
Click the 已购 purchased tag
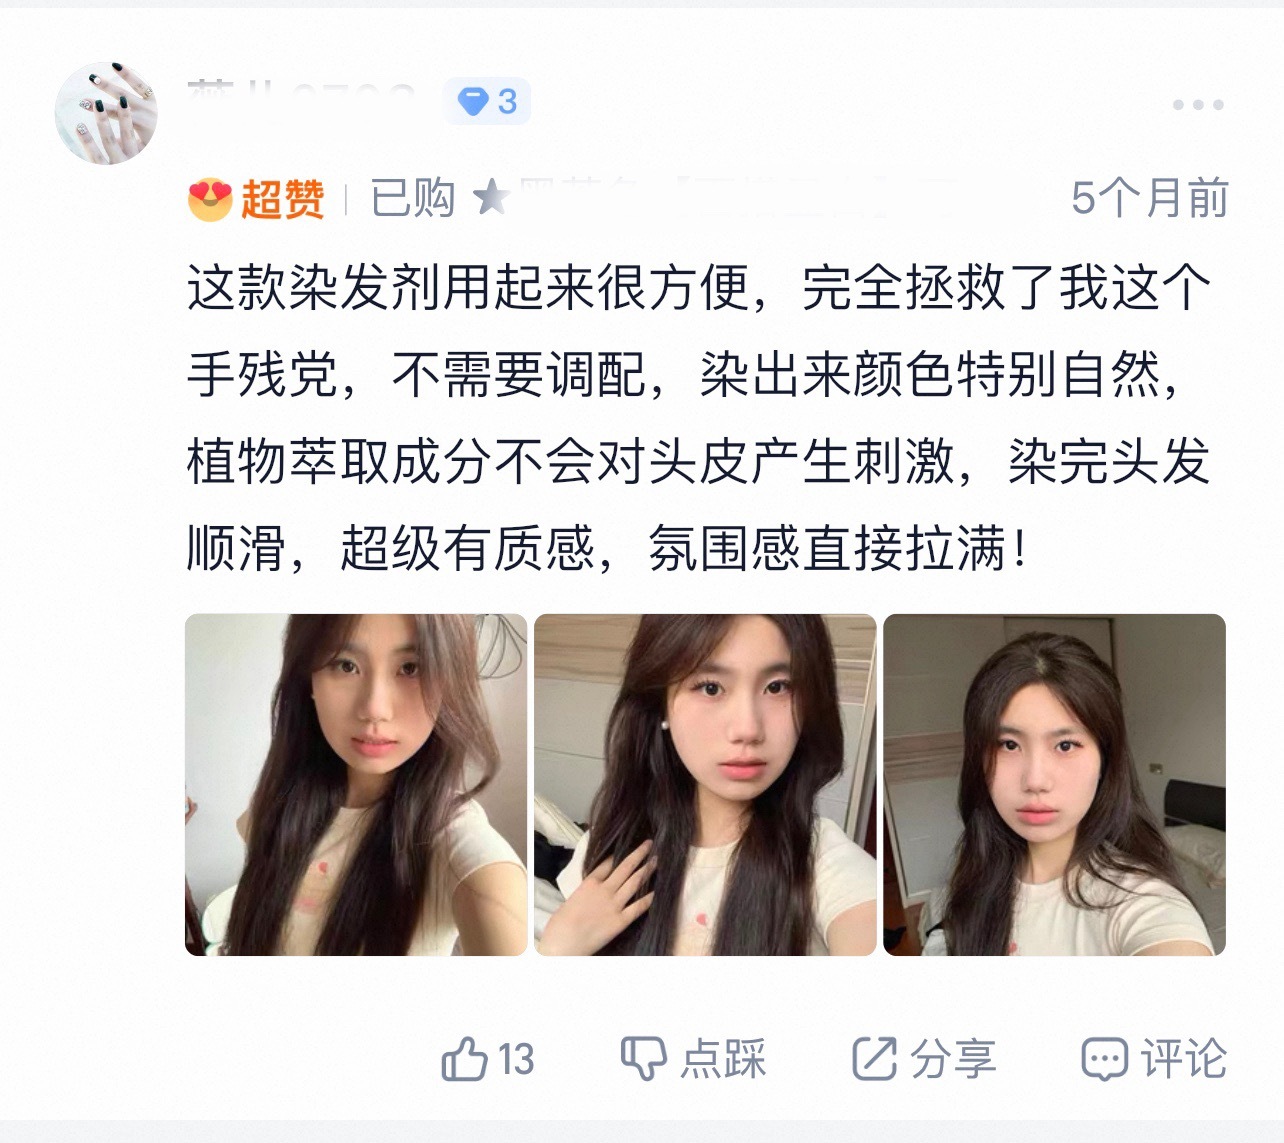tap(412, 198)
